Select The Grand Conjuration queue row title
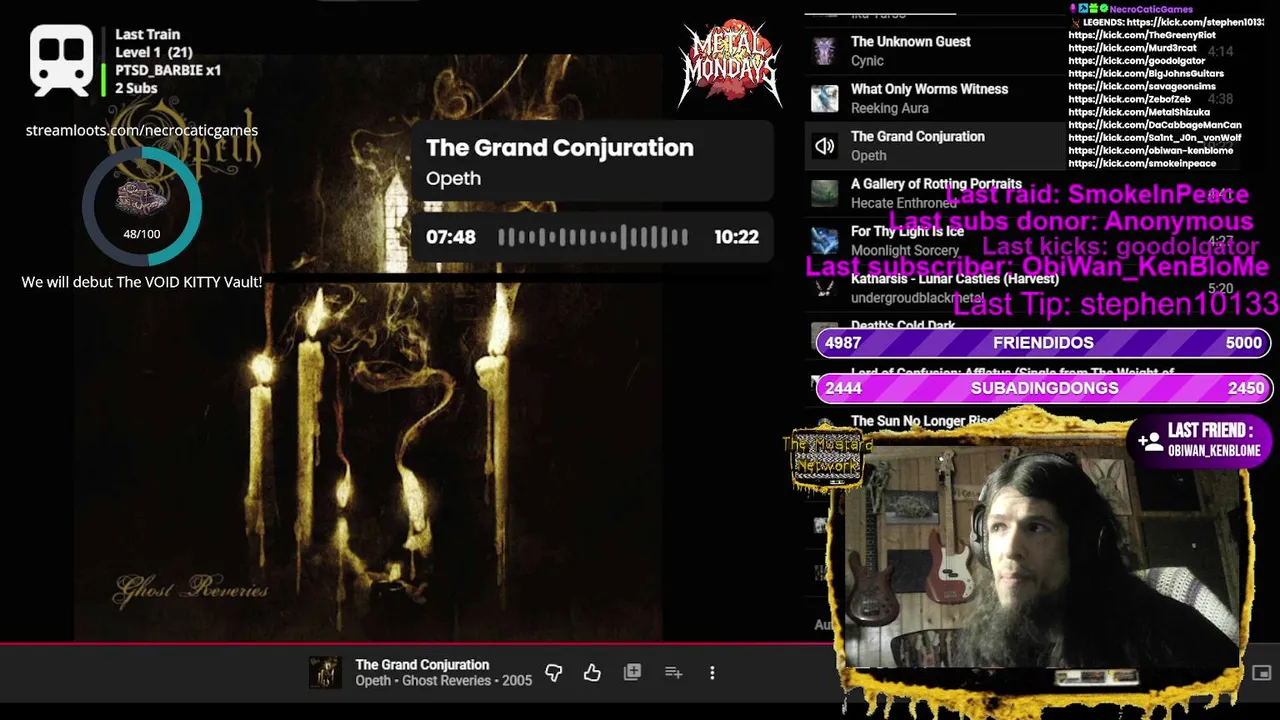1280x720 pixels. point(917,136)
